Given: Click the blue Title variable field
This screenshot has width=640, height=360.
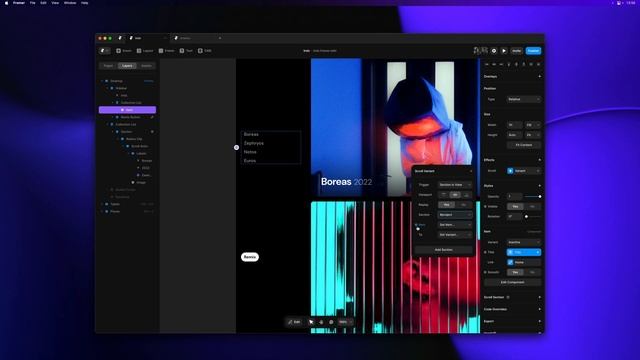Looking at the screenshot, I should [524, 252].
